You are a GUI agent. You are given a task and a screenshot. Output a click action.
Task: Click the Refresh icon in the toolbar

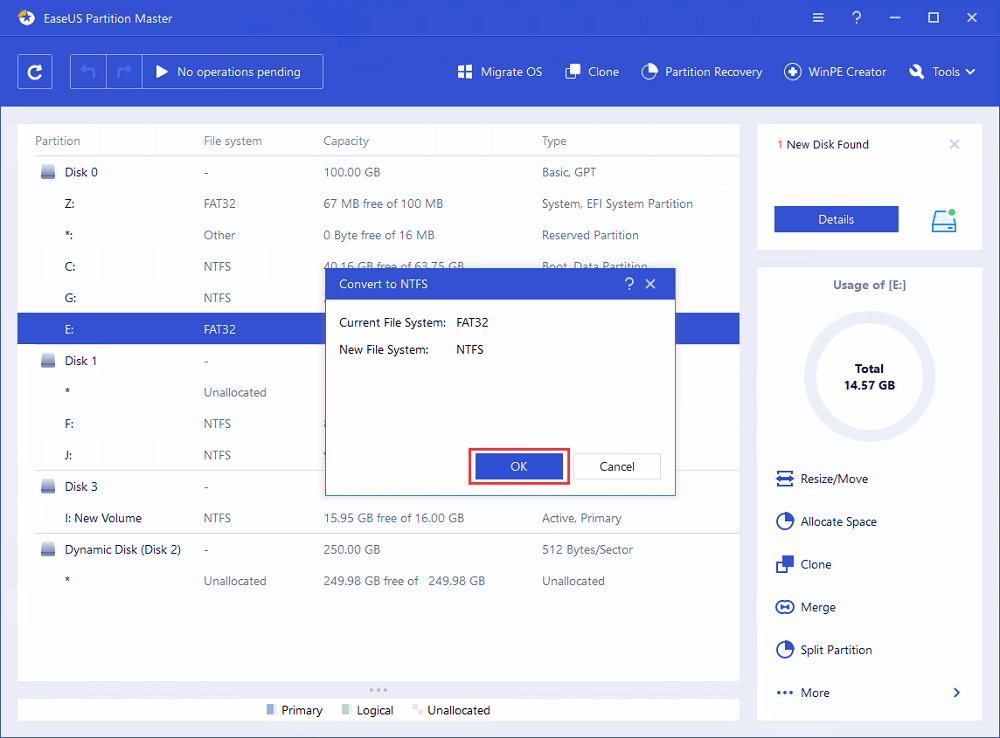pyautogui.click(x=35, y=72)
